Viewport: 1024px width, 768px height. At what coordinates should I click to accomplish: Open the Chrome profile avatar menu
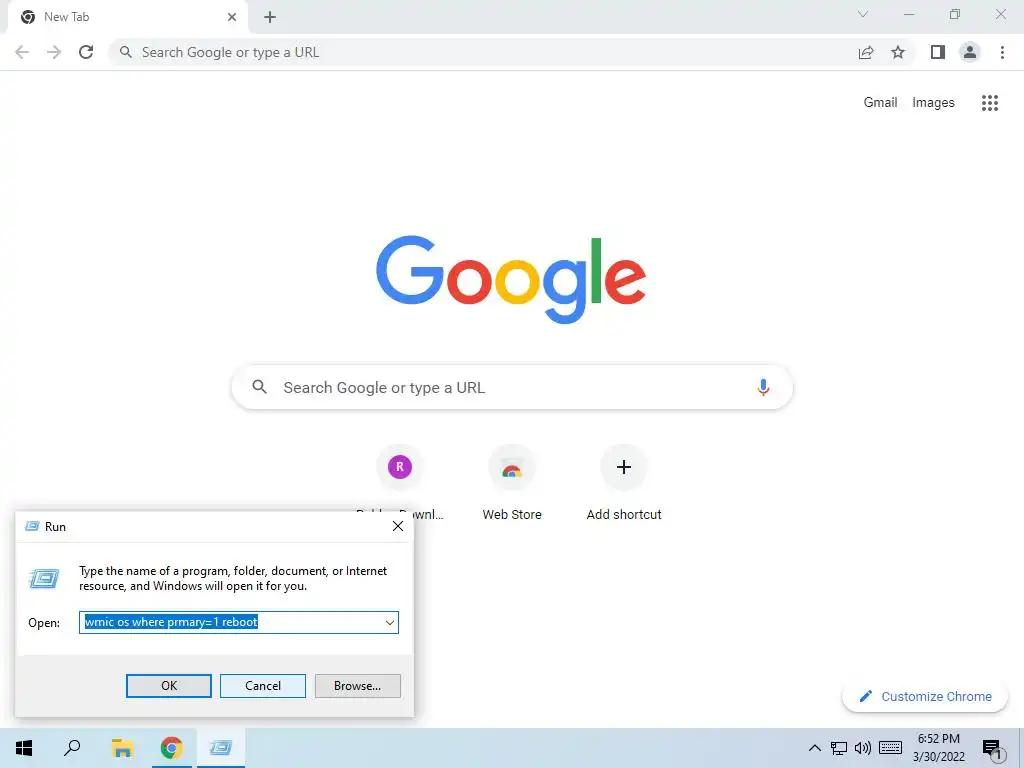click(970, 52)
